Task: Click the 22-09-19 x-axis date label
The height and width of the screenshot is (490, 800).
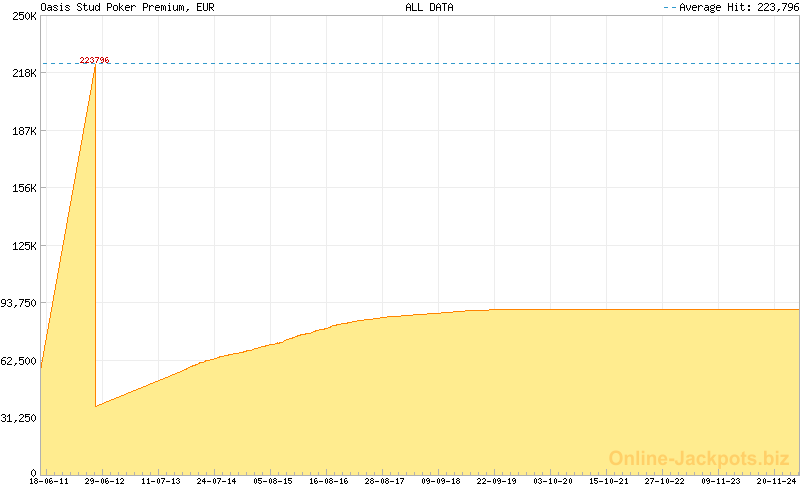Action: click(x=497, y=481)
